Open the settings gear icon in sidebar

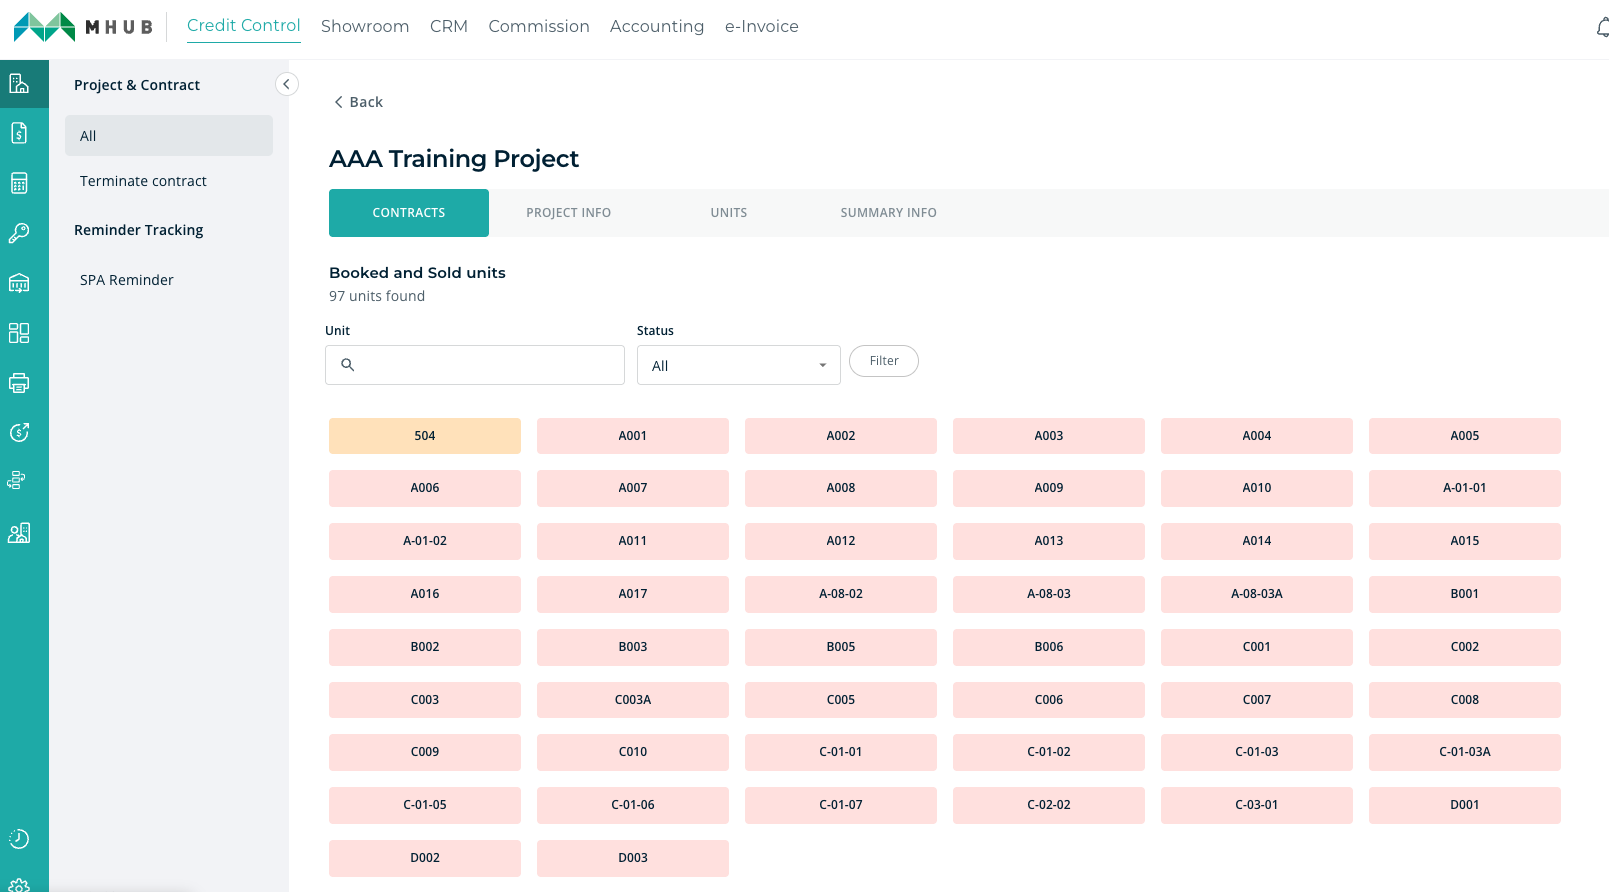19,885
